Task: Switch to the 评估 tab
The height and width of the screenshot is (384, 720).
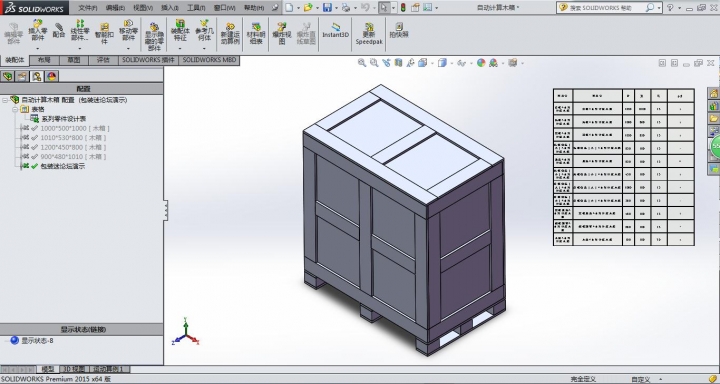Action: pos(103,60)
